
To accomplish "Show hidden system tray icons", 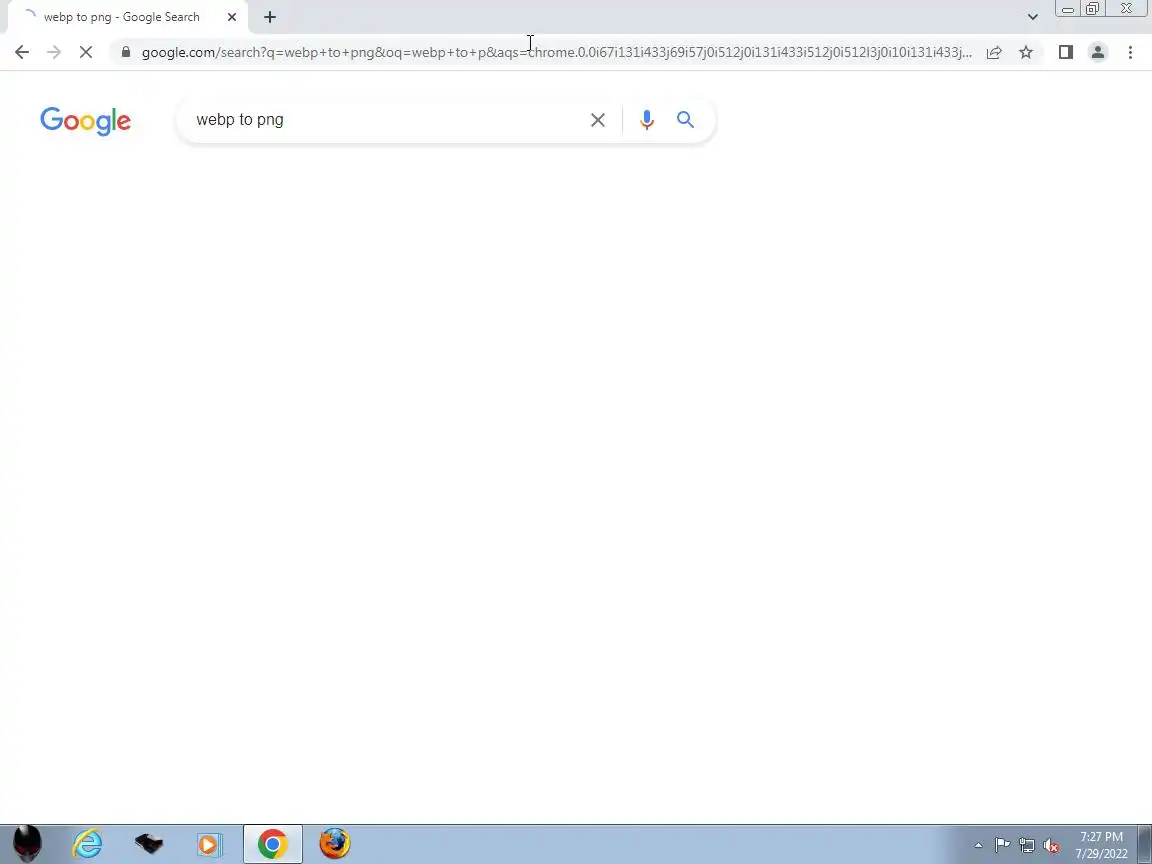I will 978,846.
